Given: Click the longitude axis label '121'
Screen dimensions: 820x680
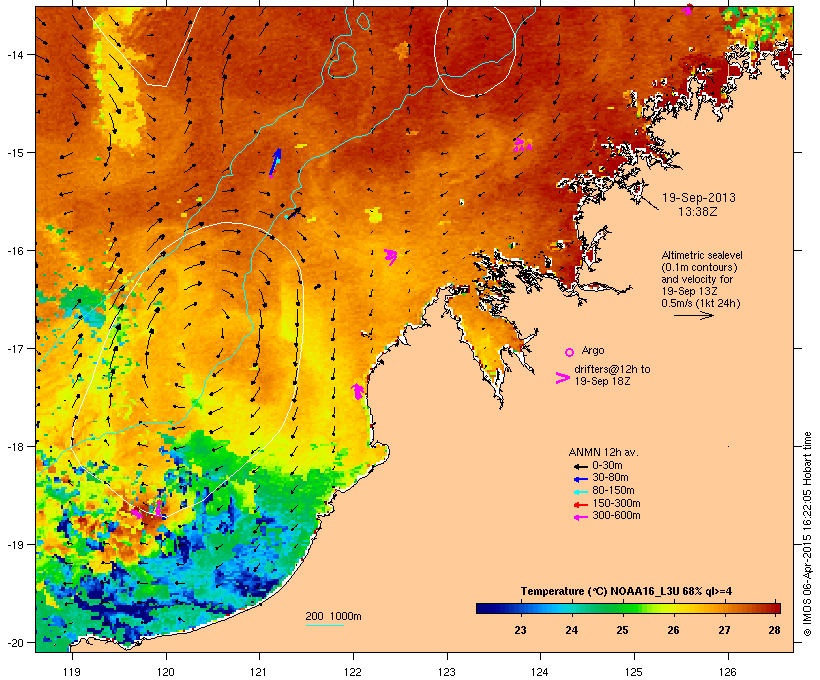Looking at the screenshot, I should click(259, 672).
